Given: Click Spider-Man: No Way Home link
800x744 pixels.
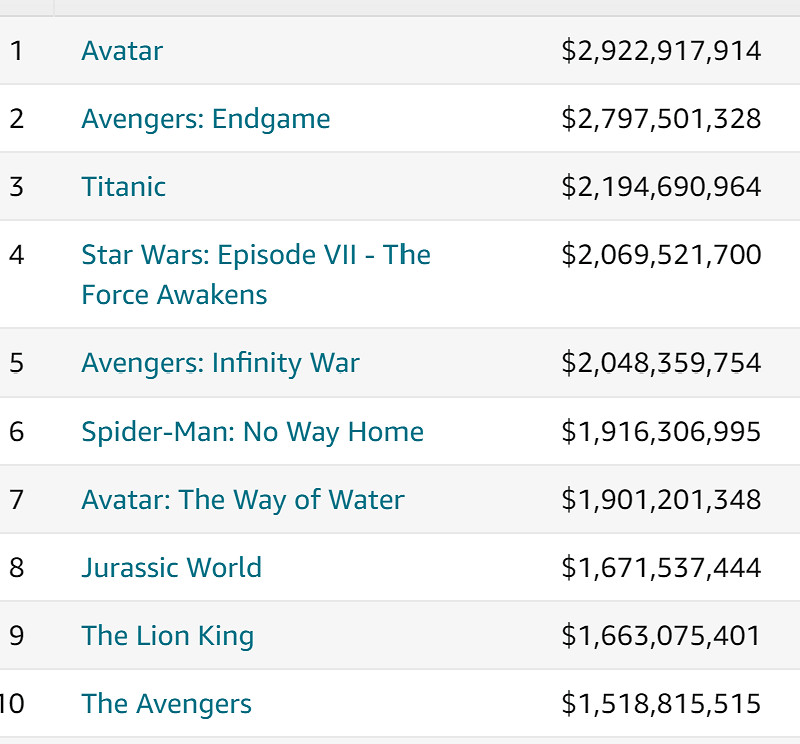Looking at the screenshot, I should coord(252,432).
